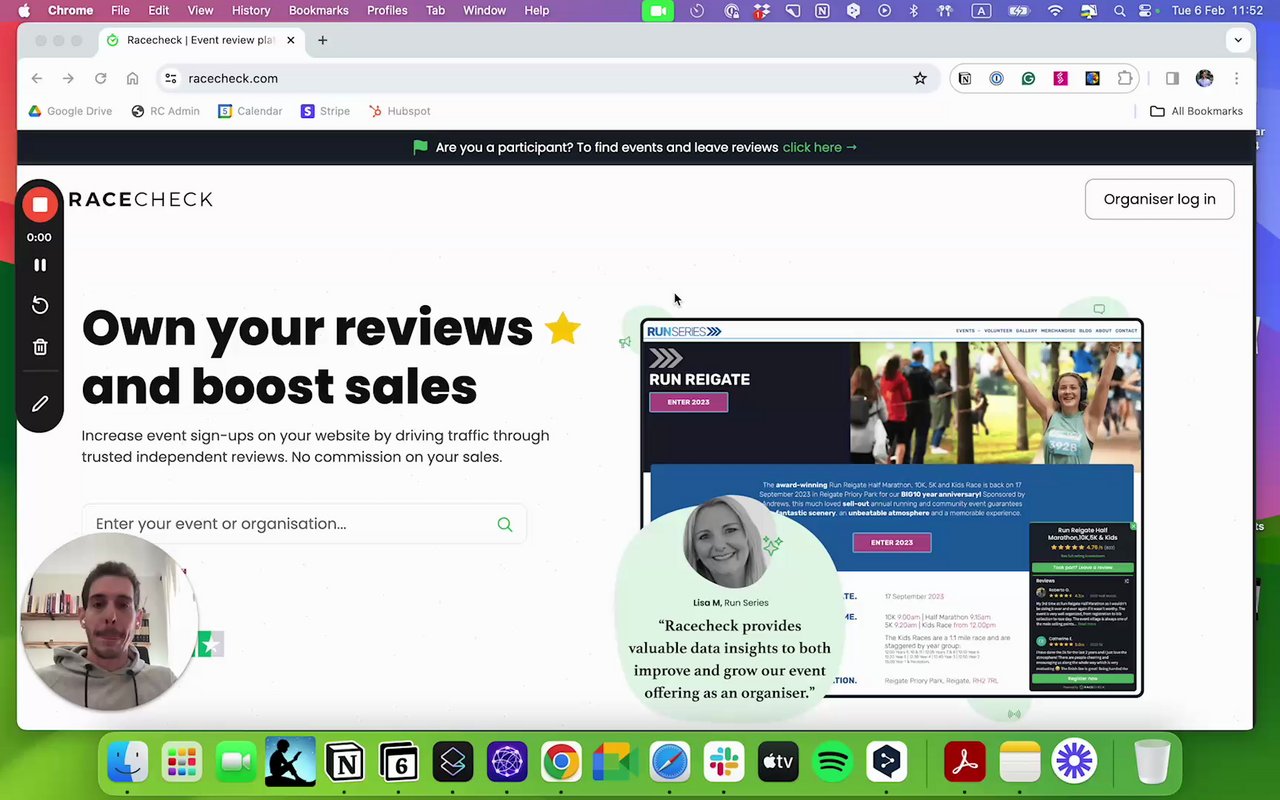Image resolution: width=1280 pixels, height=800 pixels.
Task: Open the Help menu
Action: tap(537, 10)
